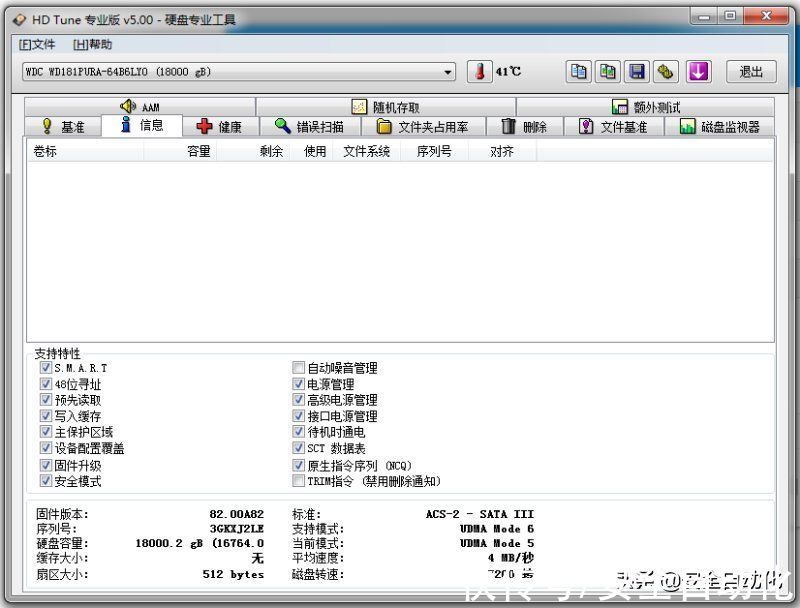Switch to the 健康 tab
The width and height of the screenshot is (800, 608).
[x=220, y=126]
